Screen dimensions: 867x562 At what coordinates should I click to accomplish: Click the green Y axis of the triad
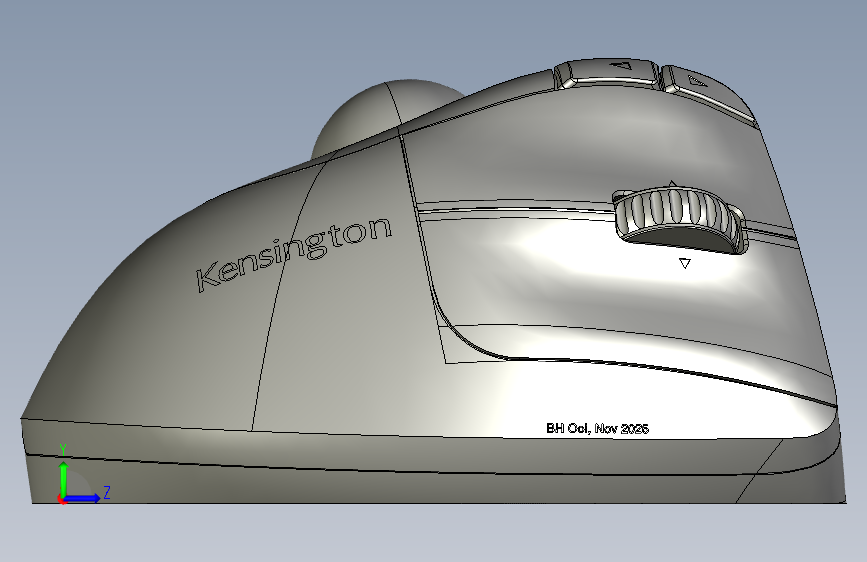[64, 479]
